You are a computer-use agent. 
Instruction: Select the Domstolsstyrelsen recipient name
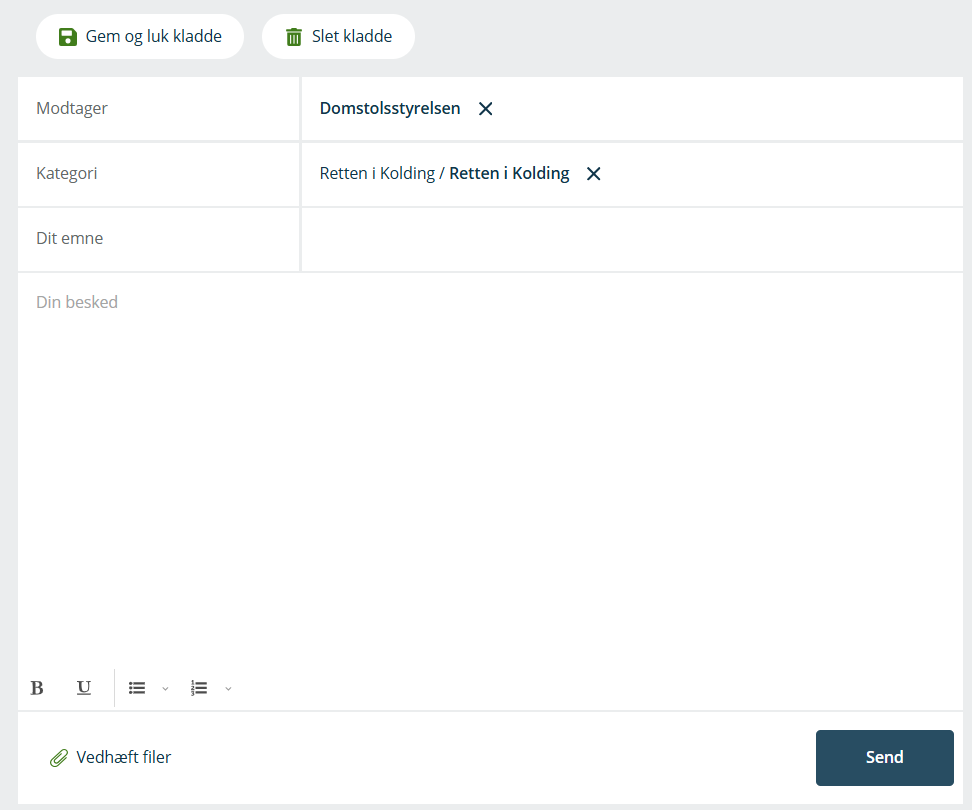[390, 109]
